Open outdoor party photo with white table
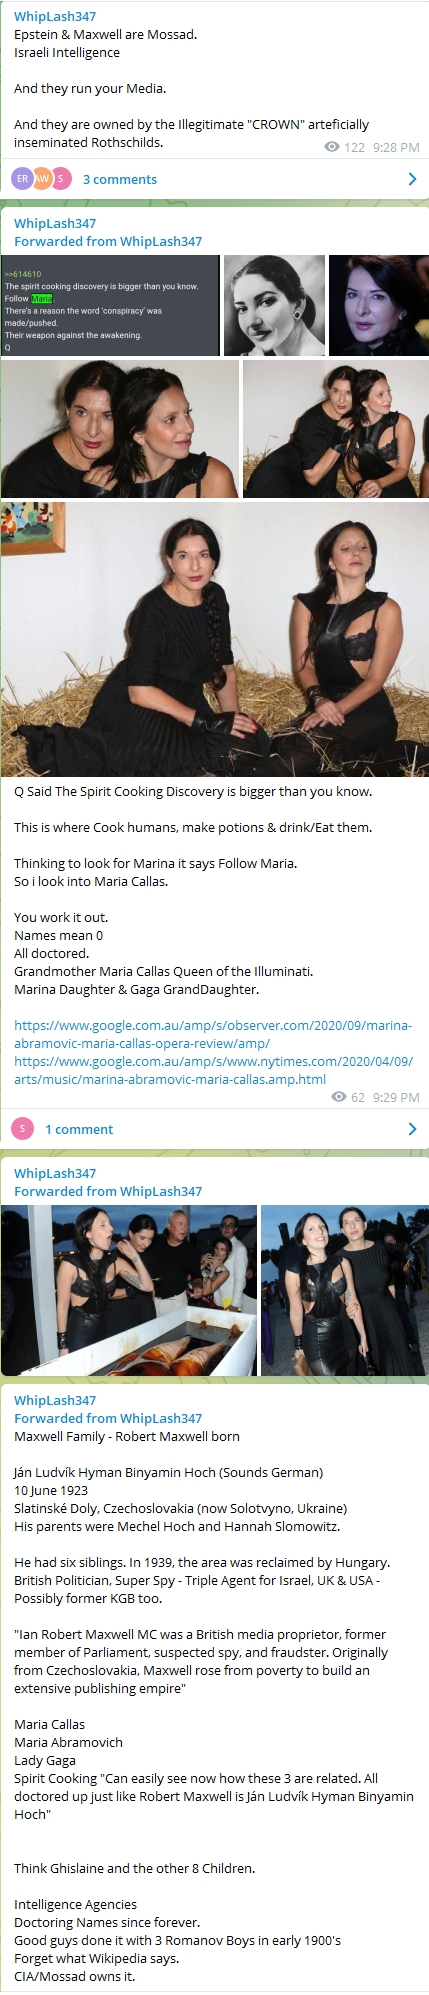The width and height of the screenshot is (429, 1995). [128, 1290]
